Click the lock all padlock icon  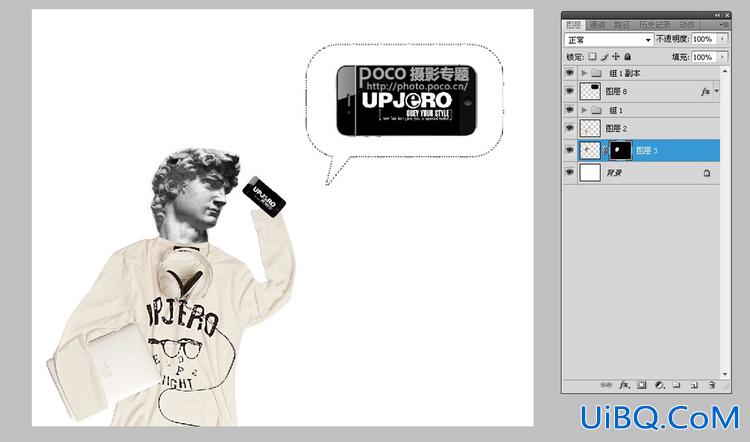click(628, 56)
